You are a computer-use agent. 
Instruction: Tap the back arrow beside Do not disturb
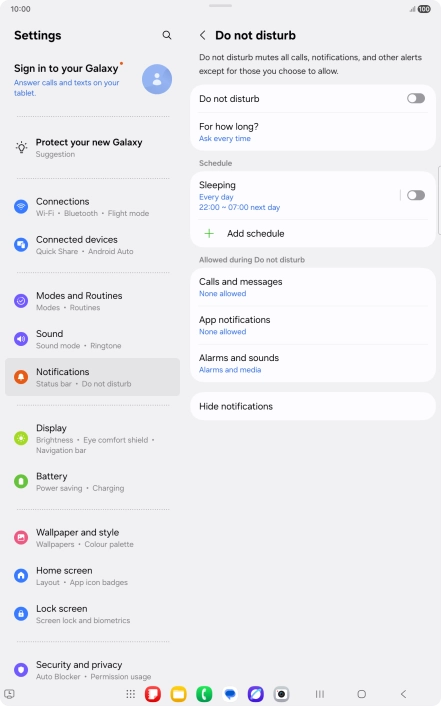point(203,35)
